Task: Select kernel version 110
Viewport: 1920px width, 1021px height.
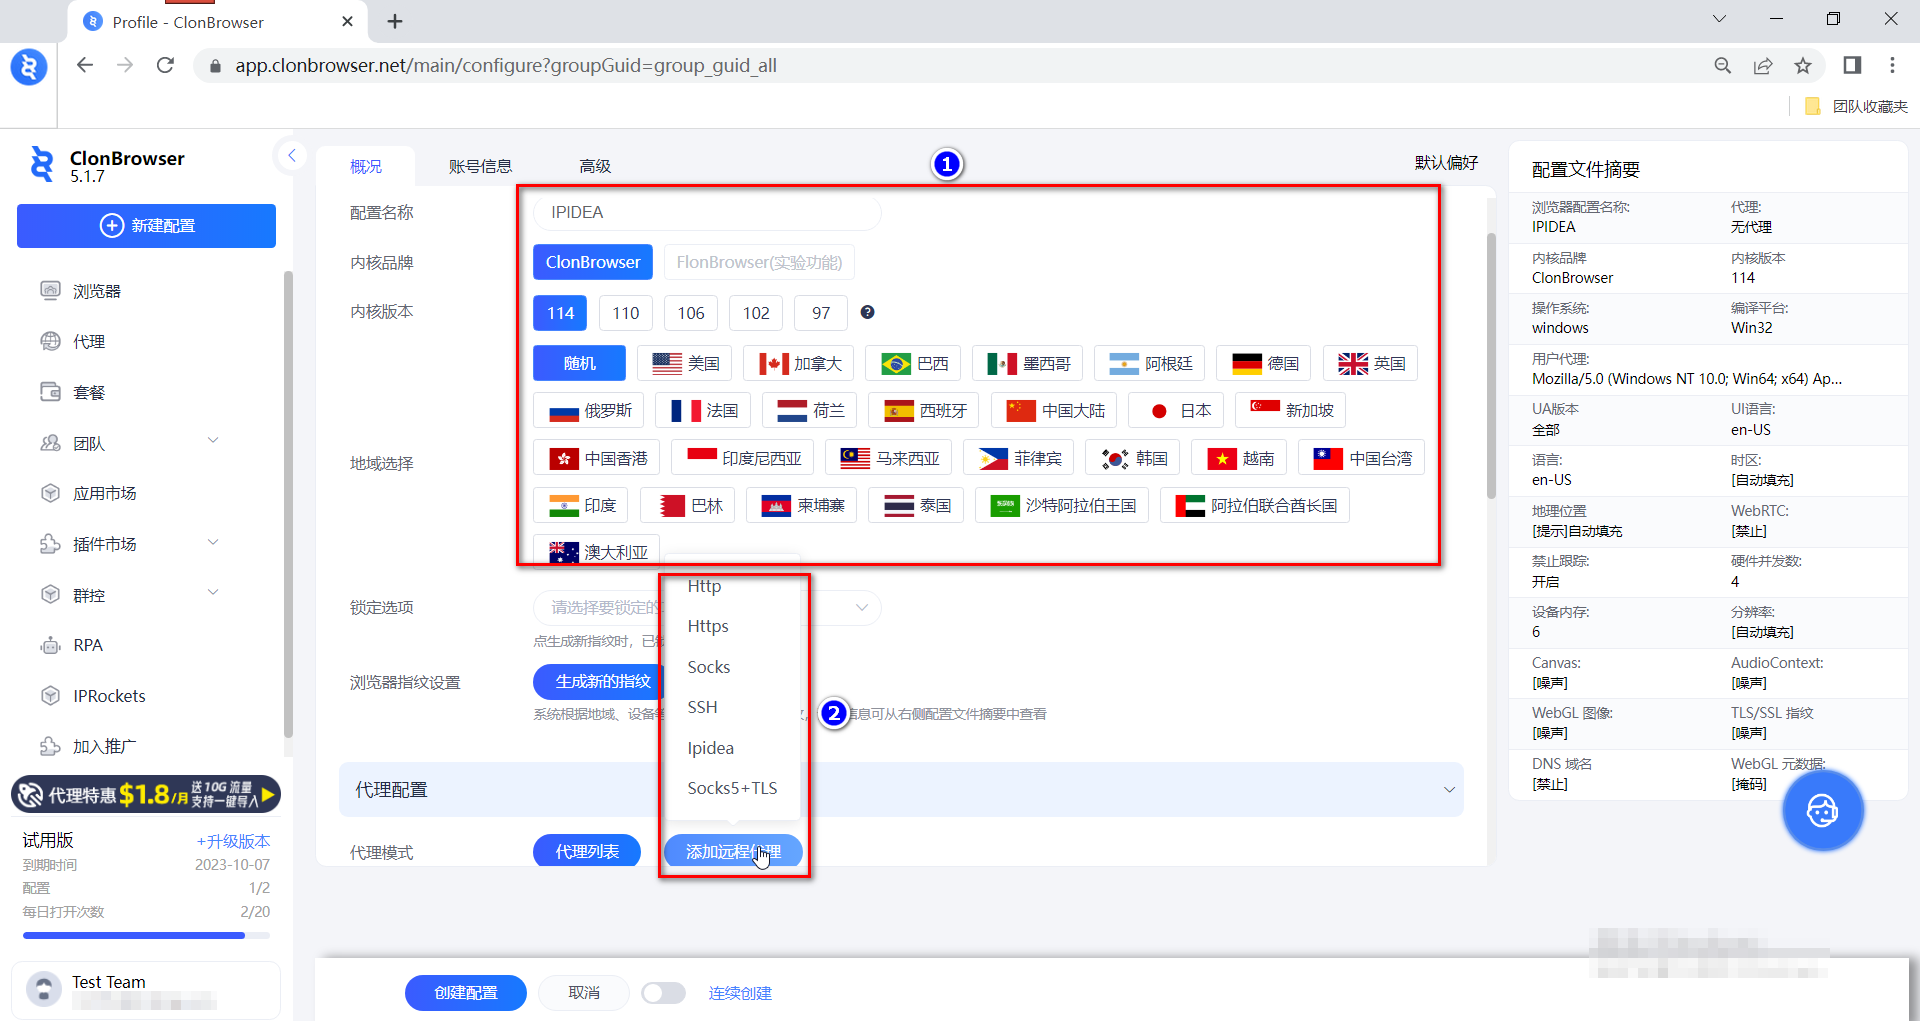Action: coord(625,313)
